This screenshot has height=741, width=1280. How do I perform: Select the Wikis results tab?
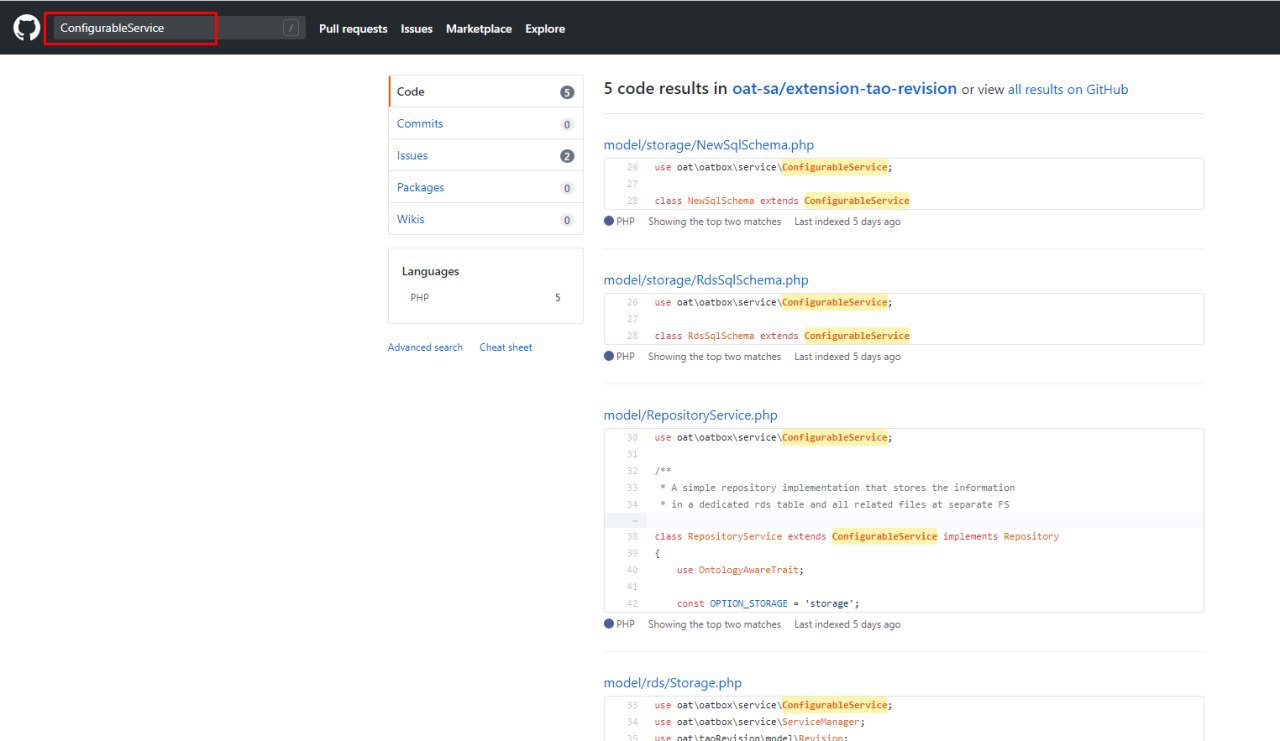pos(486,219)
